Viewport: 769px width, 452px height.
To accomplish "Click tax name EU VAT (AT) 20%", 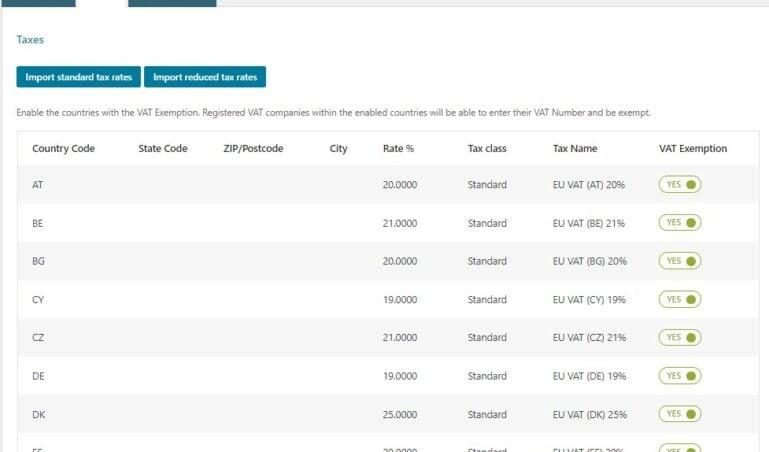I will pyautogui.click(x=589, y=185).
